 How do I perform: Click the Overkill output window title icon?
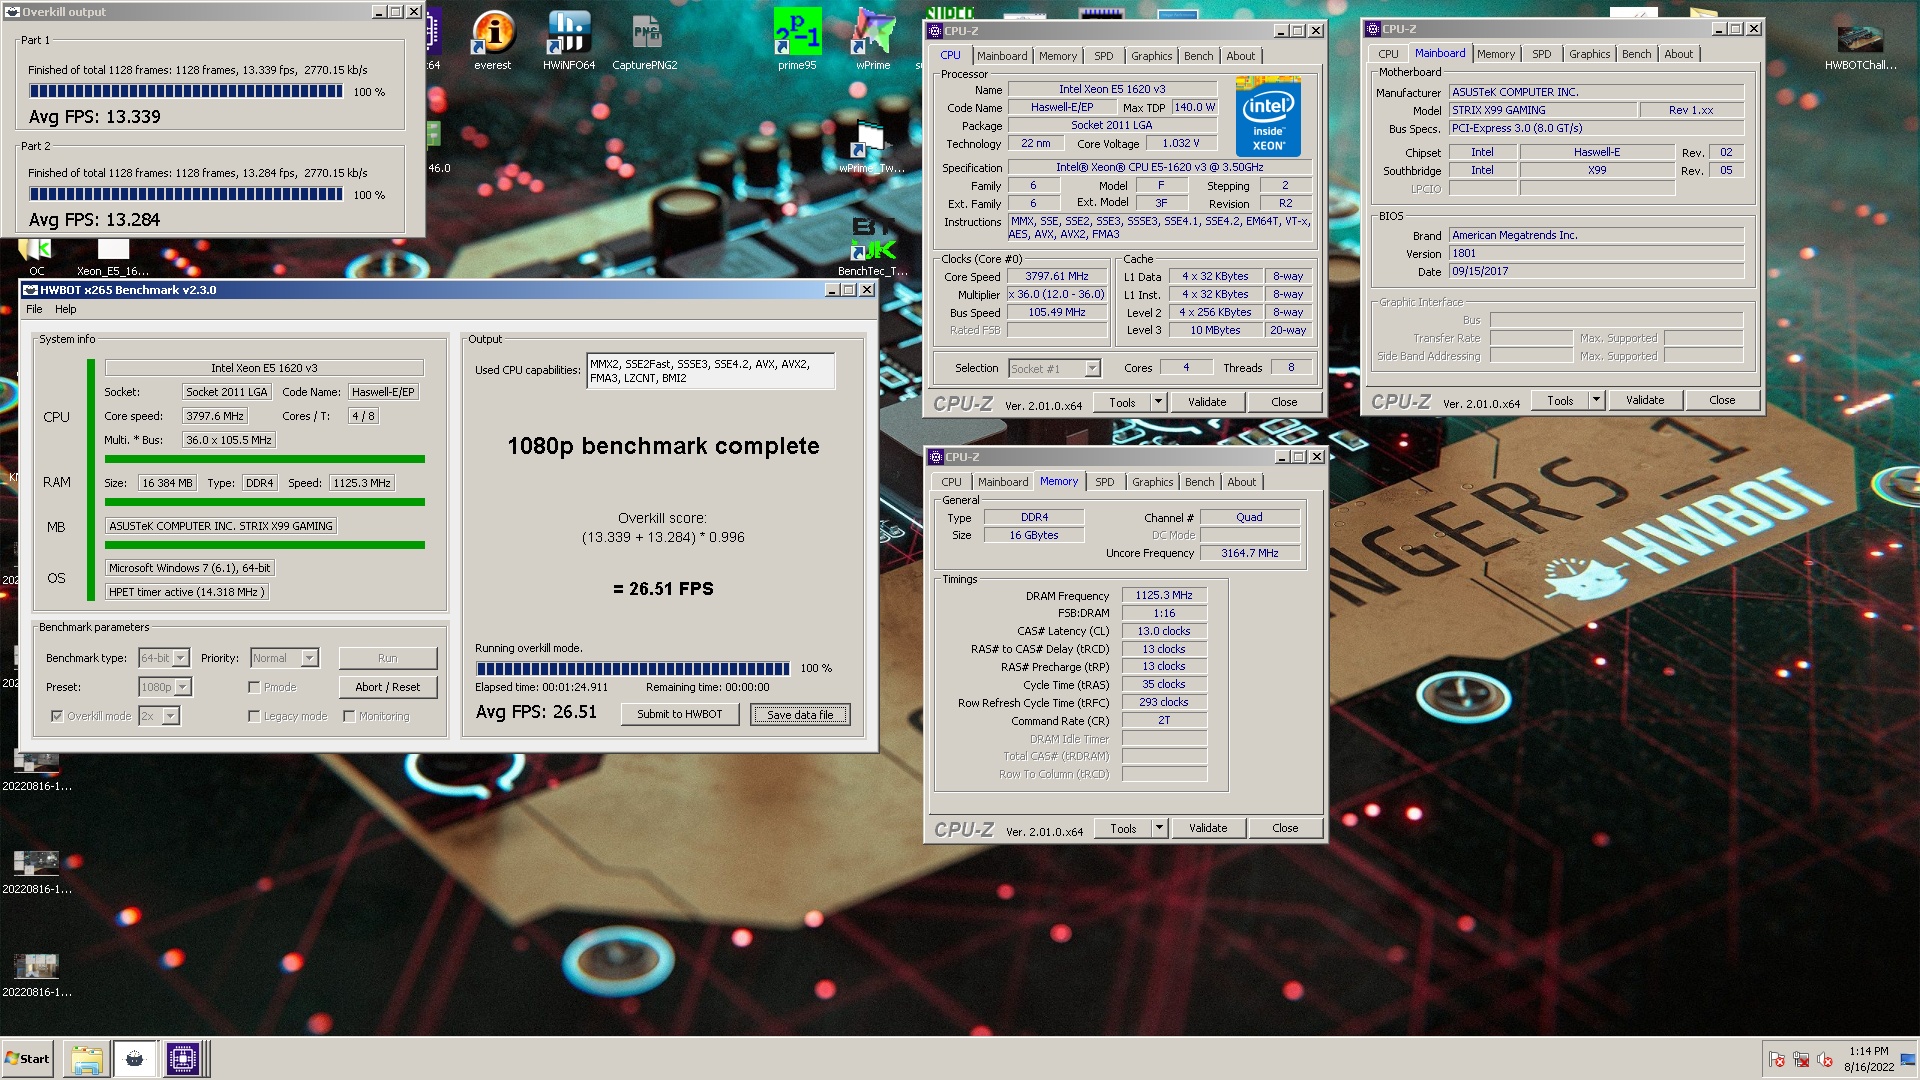[13, 12]
